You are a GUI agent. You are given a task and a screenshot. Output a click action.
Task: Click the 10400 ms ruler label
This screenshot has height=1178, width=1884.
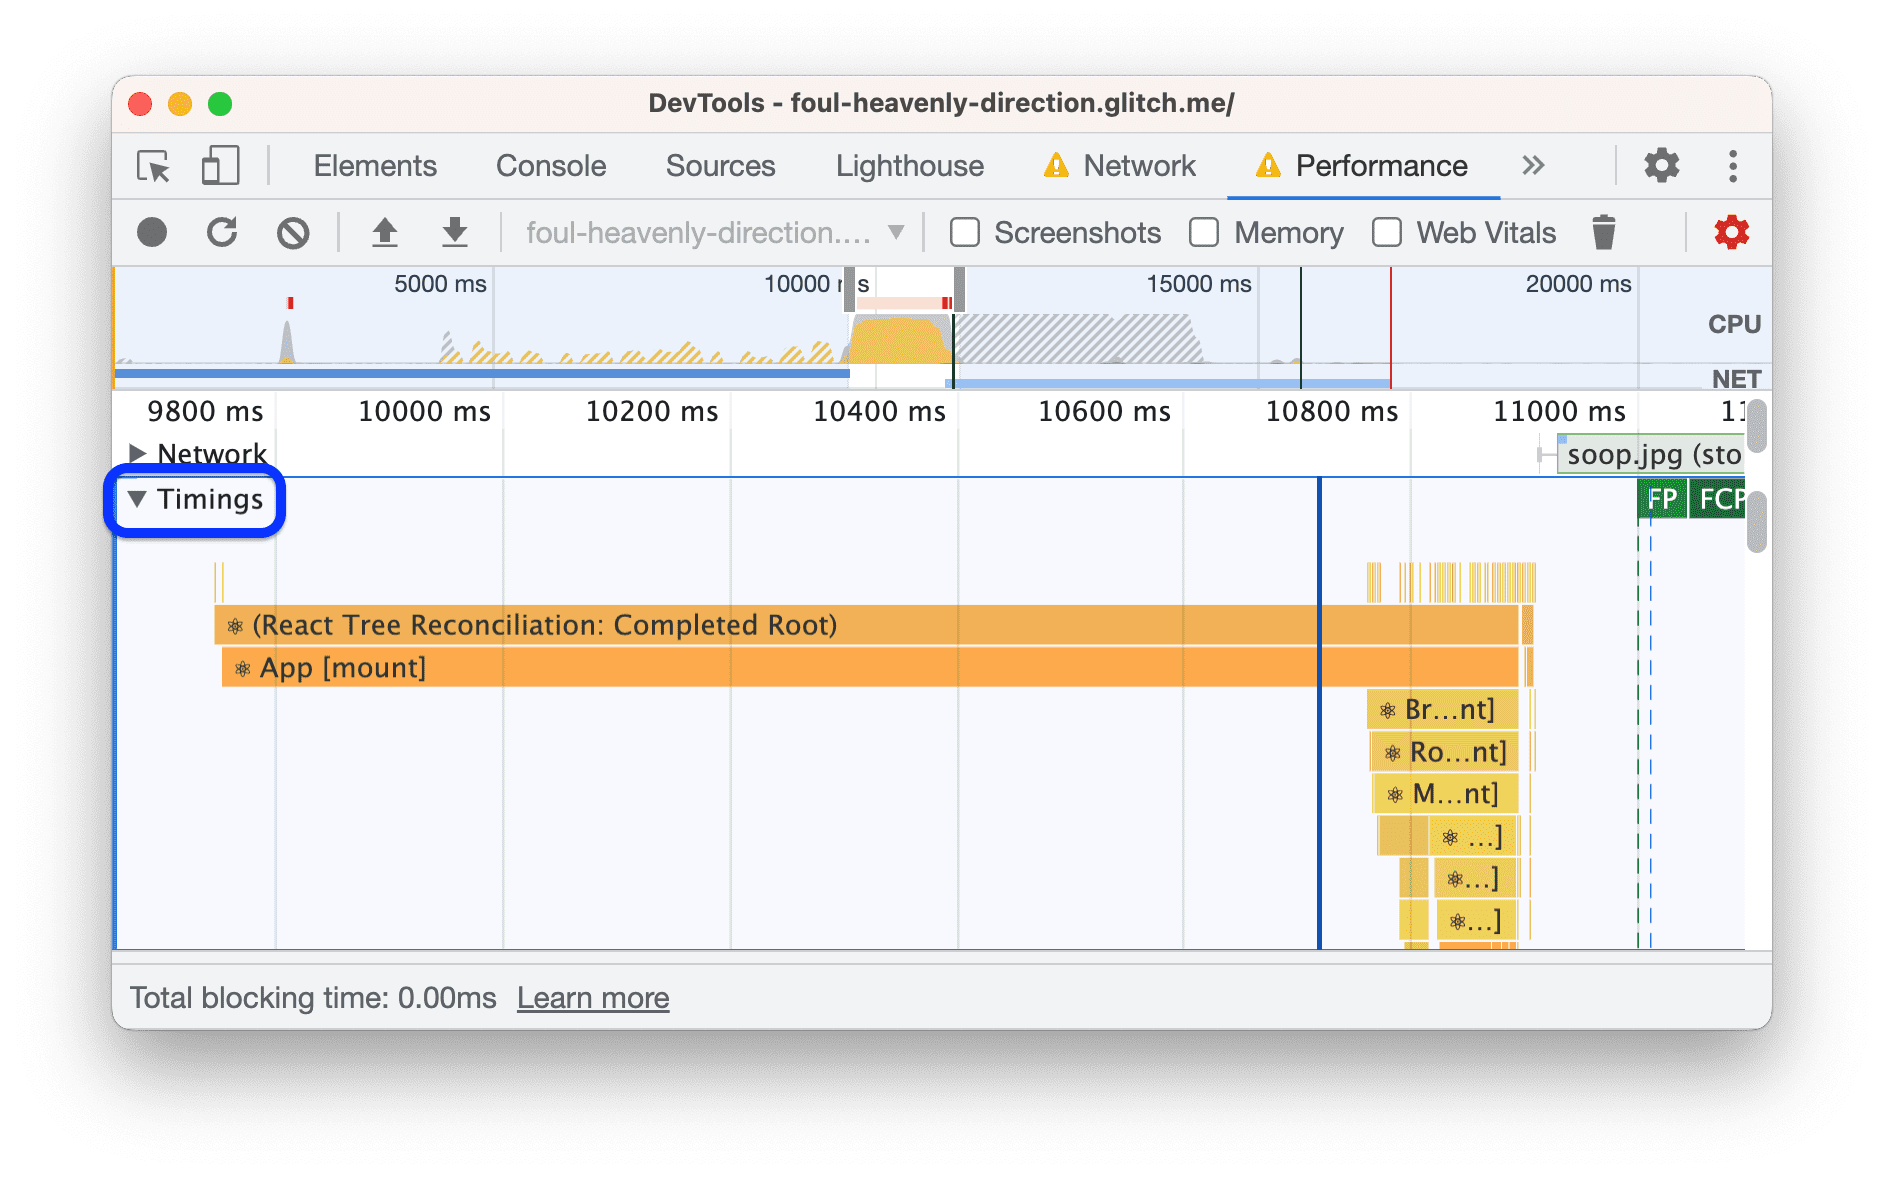point(879,411)
